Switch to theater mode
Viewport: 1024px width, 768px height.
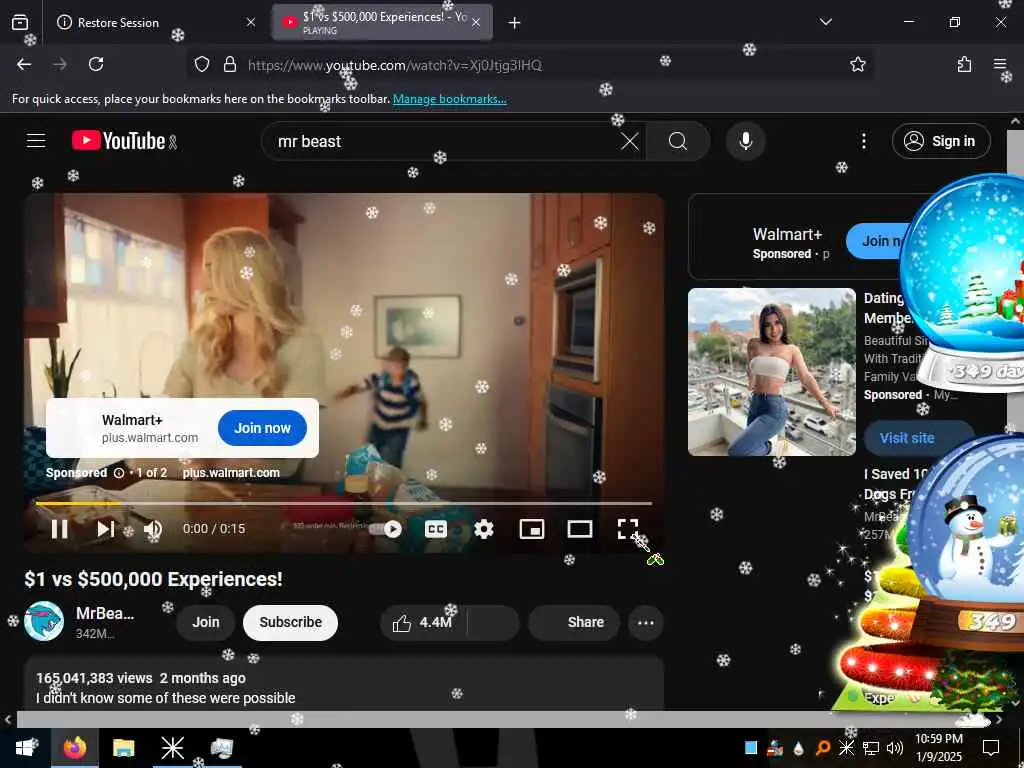579,529
